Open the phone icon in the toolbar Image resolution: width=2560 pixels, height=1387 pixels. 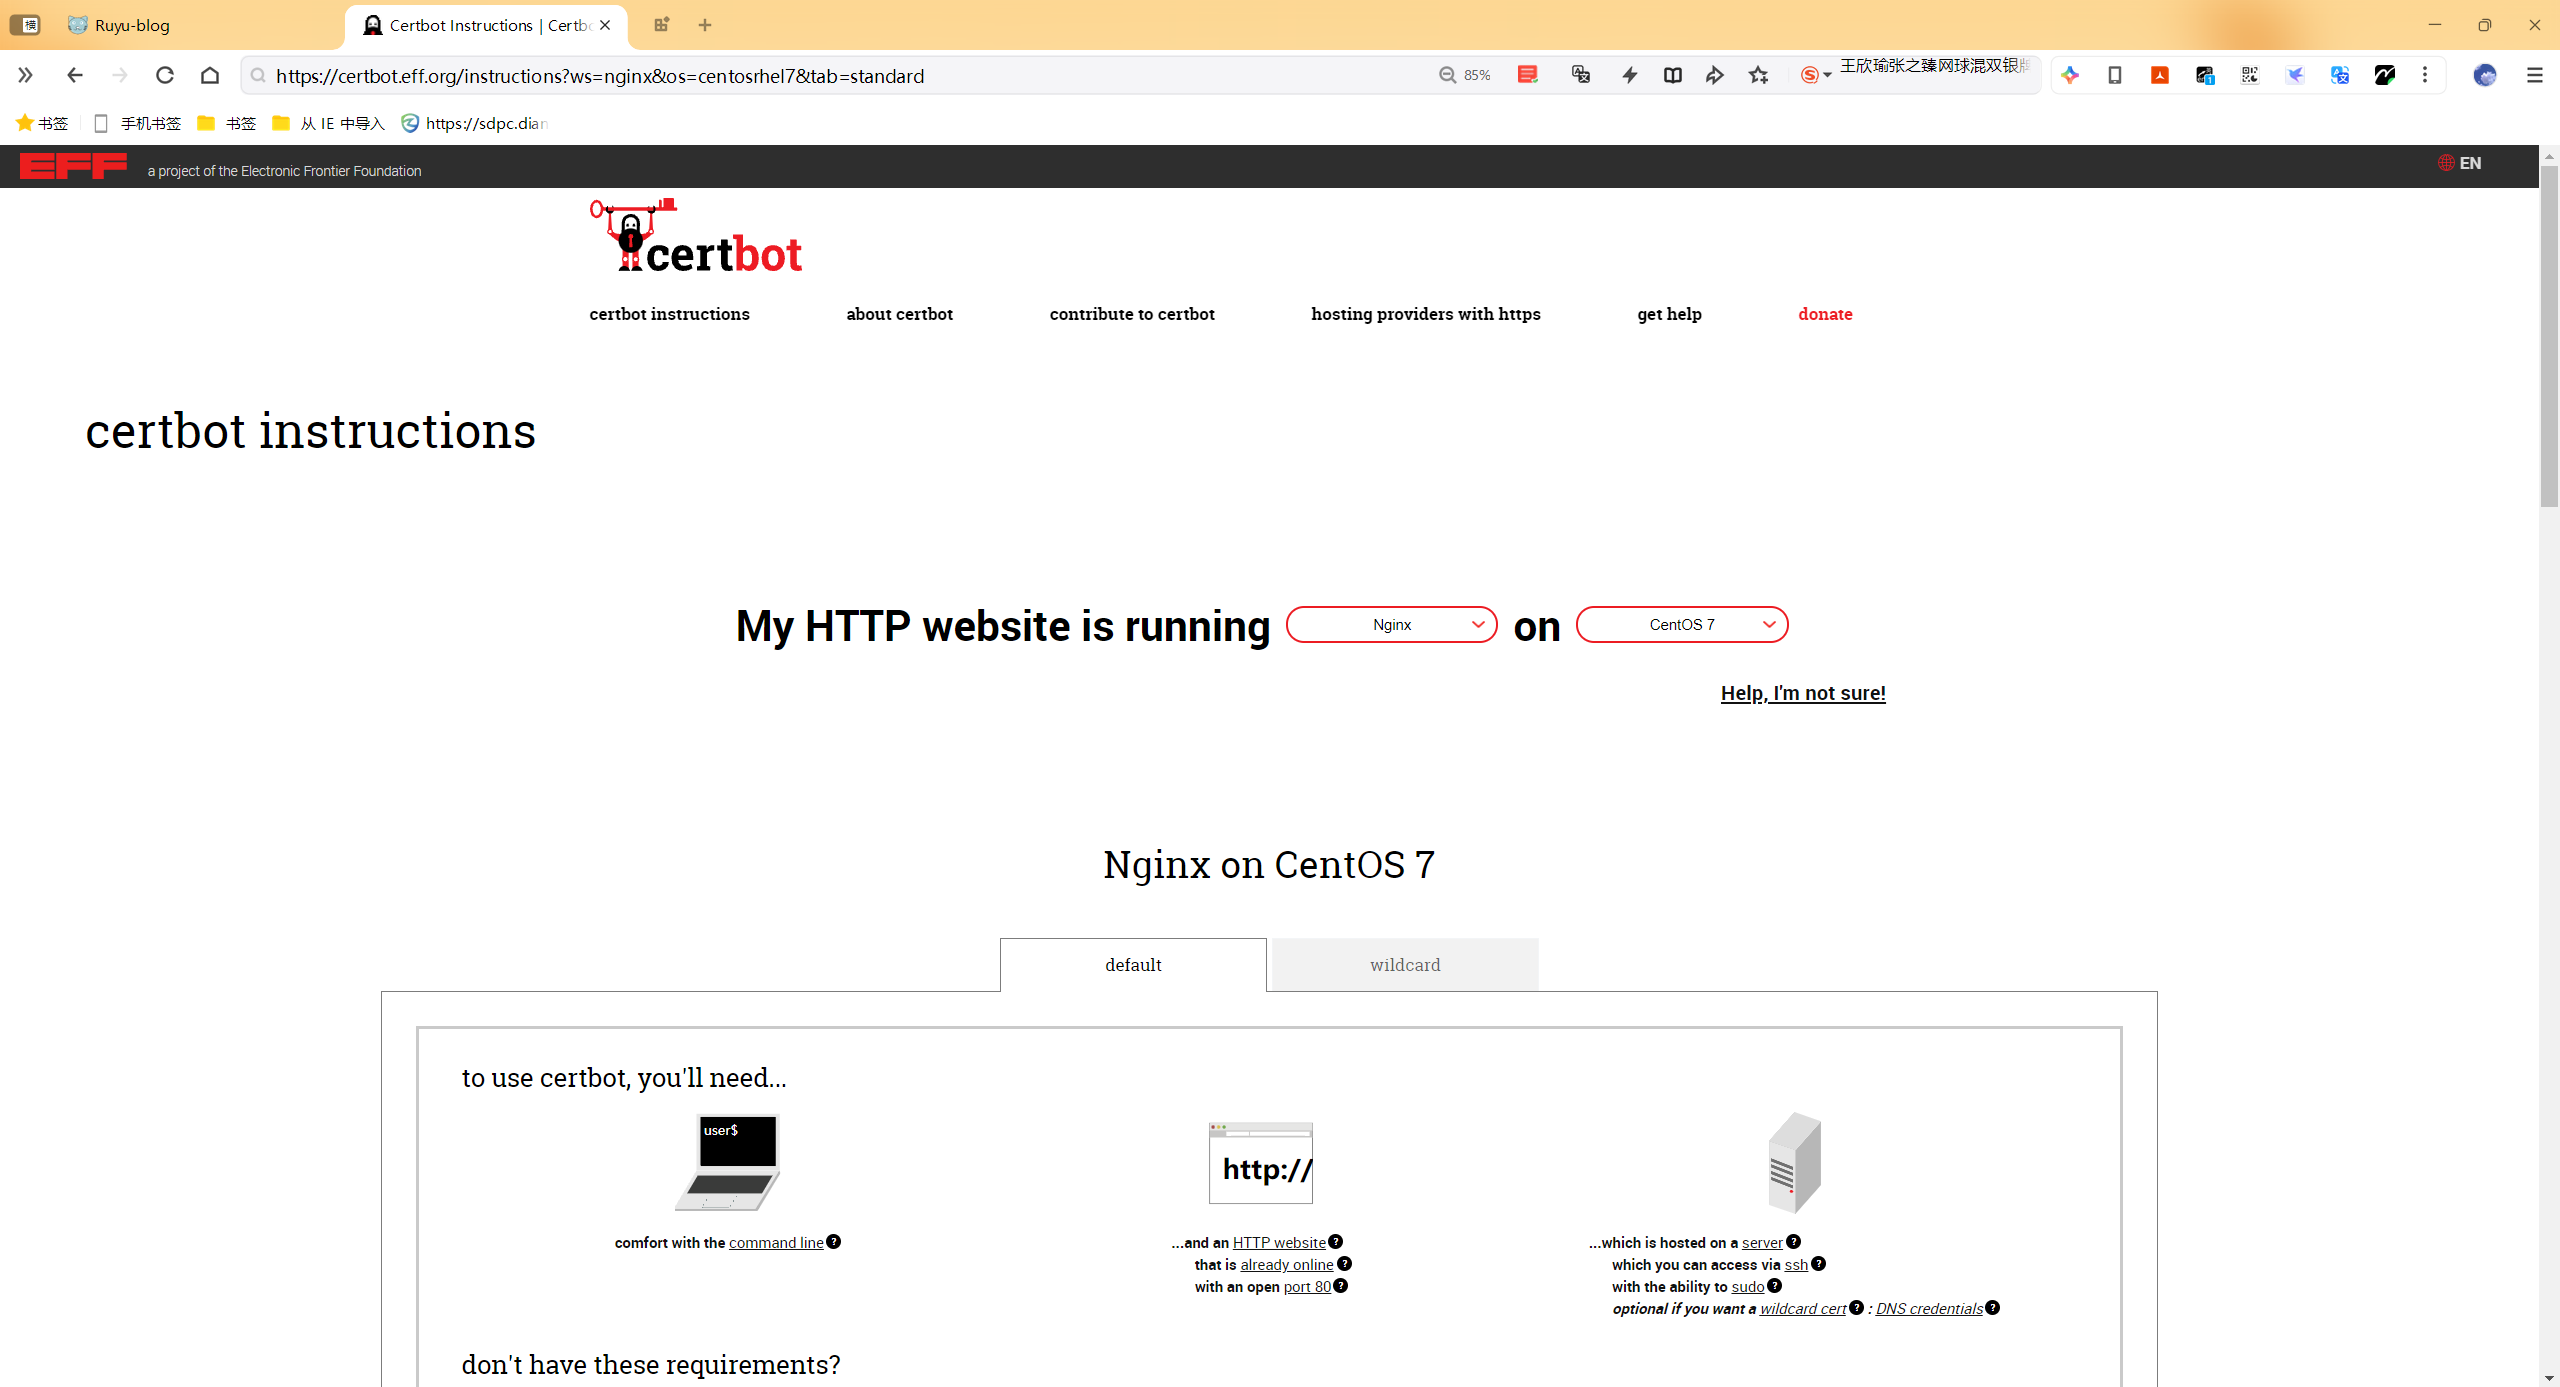click(x=2115, y=75)
